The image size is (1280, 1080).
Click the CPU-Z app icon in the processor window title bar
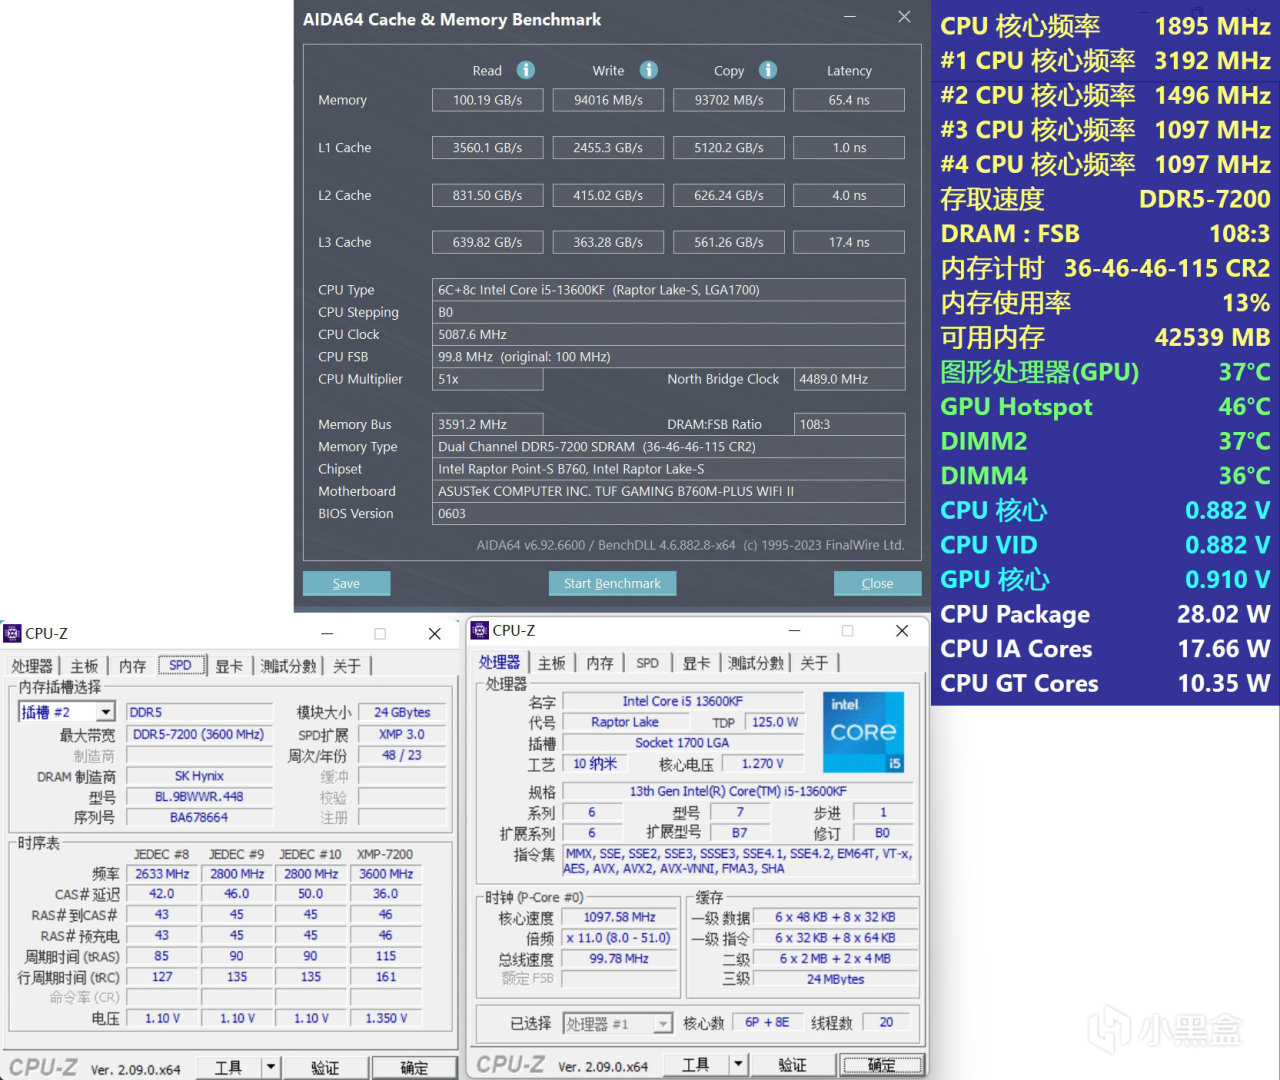[480, 630]
